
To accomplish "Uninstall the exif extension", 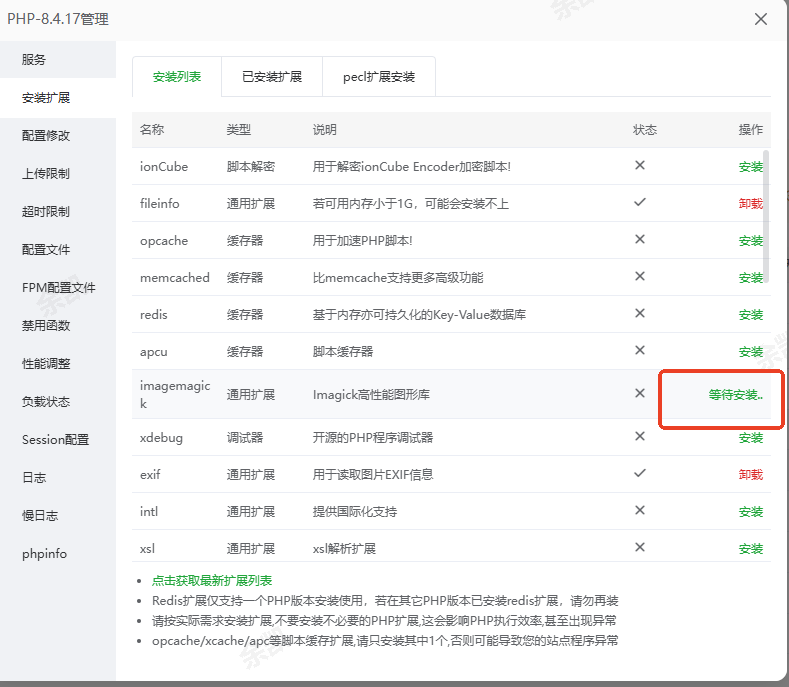I will pyautogui.click(x=750, y=475).
